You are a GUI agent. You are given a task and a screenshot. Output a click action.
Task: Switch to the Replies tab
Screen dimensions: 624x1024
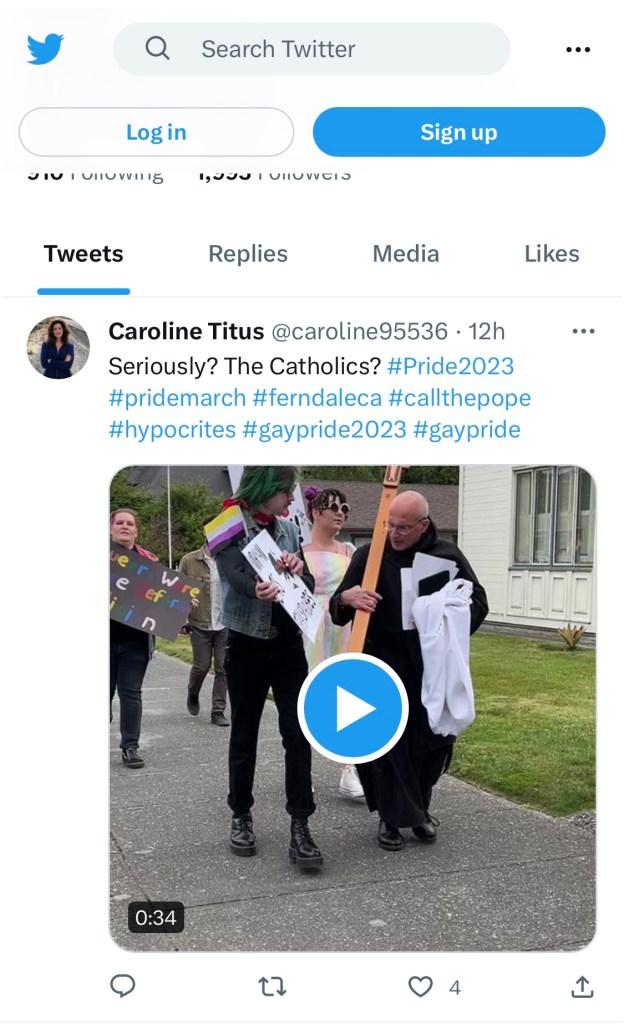coord(248,253)
